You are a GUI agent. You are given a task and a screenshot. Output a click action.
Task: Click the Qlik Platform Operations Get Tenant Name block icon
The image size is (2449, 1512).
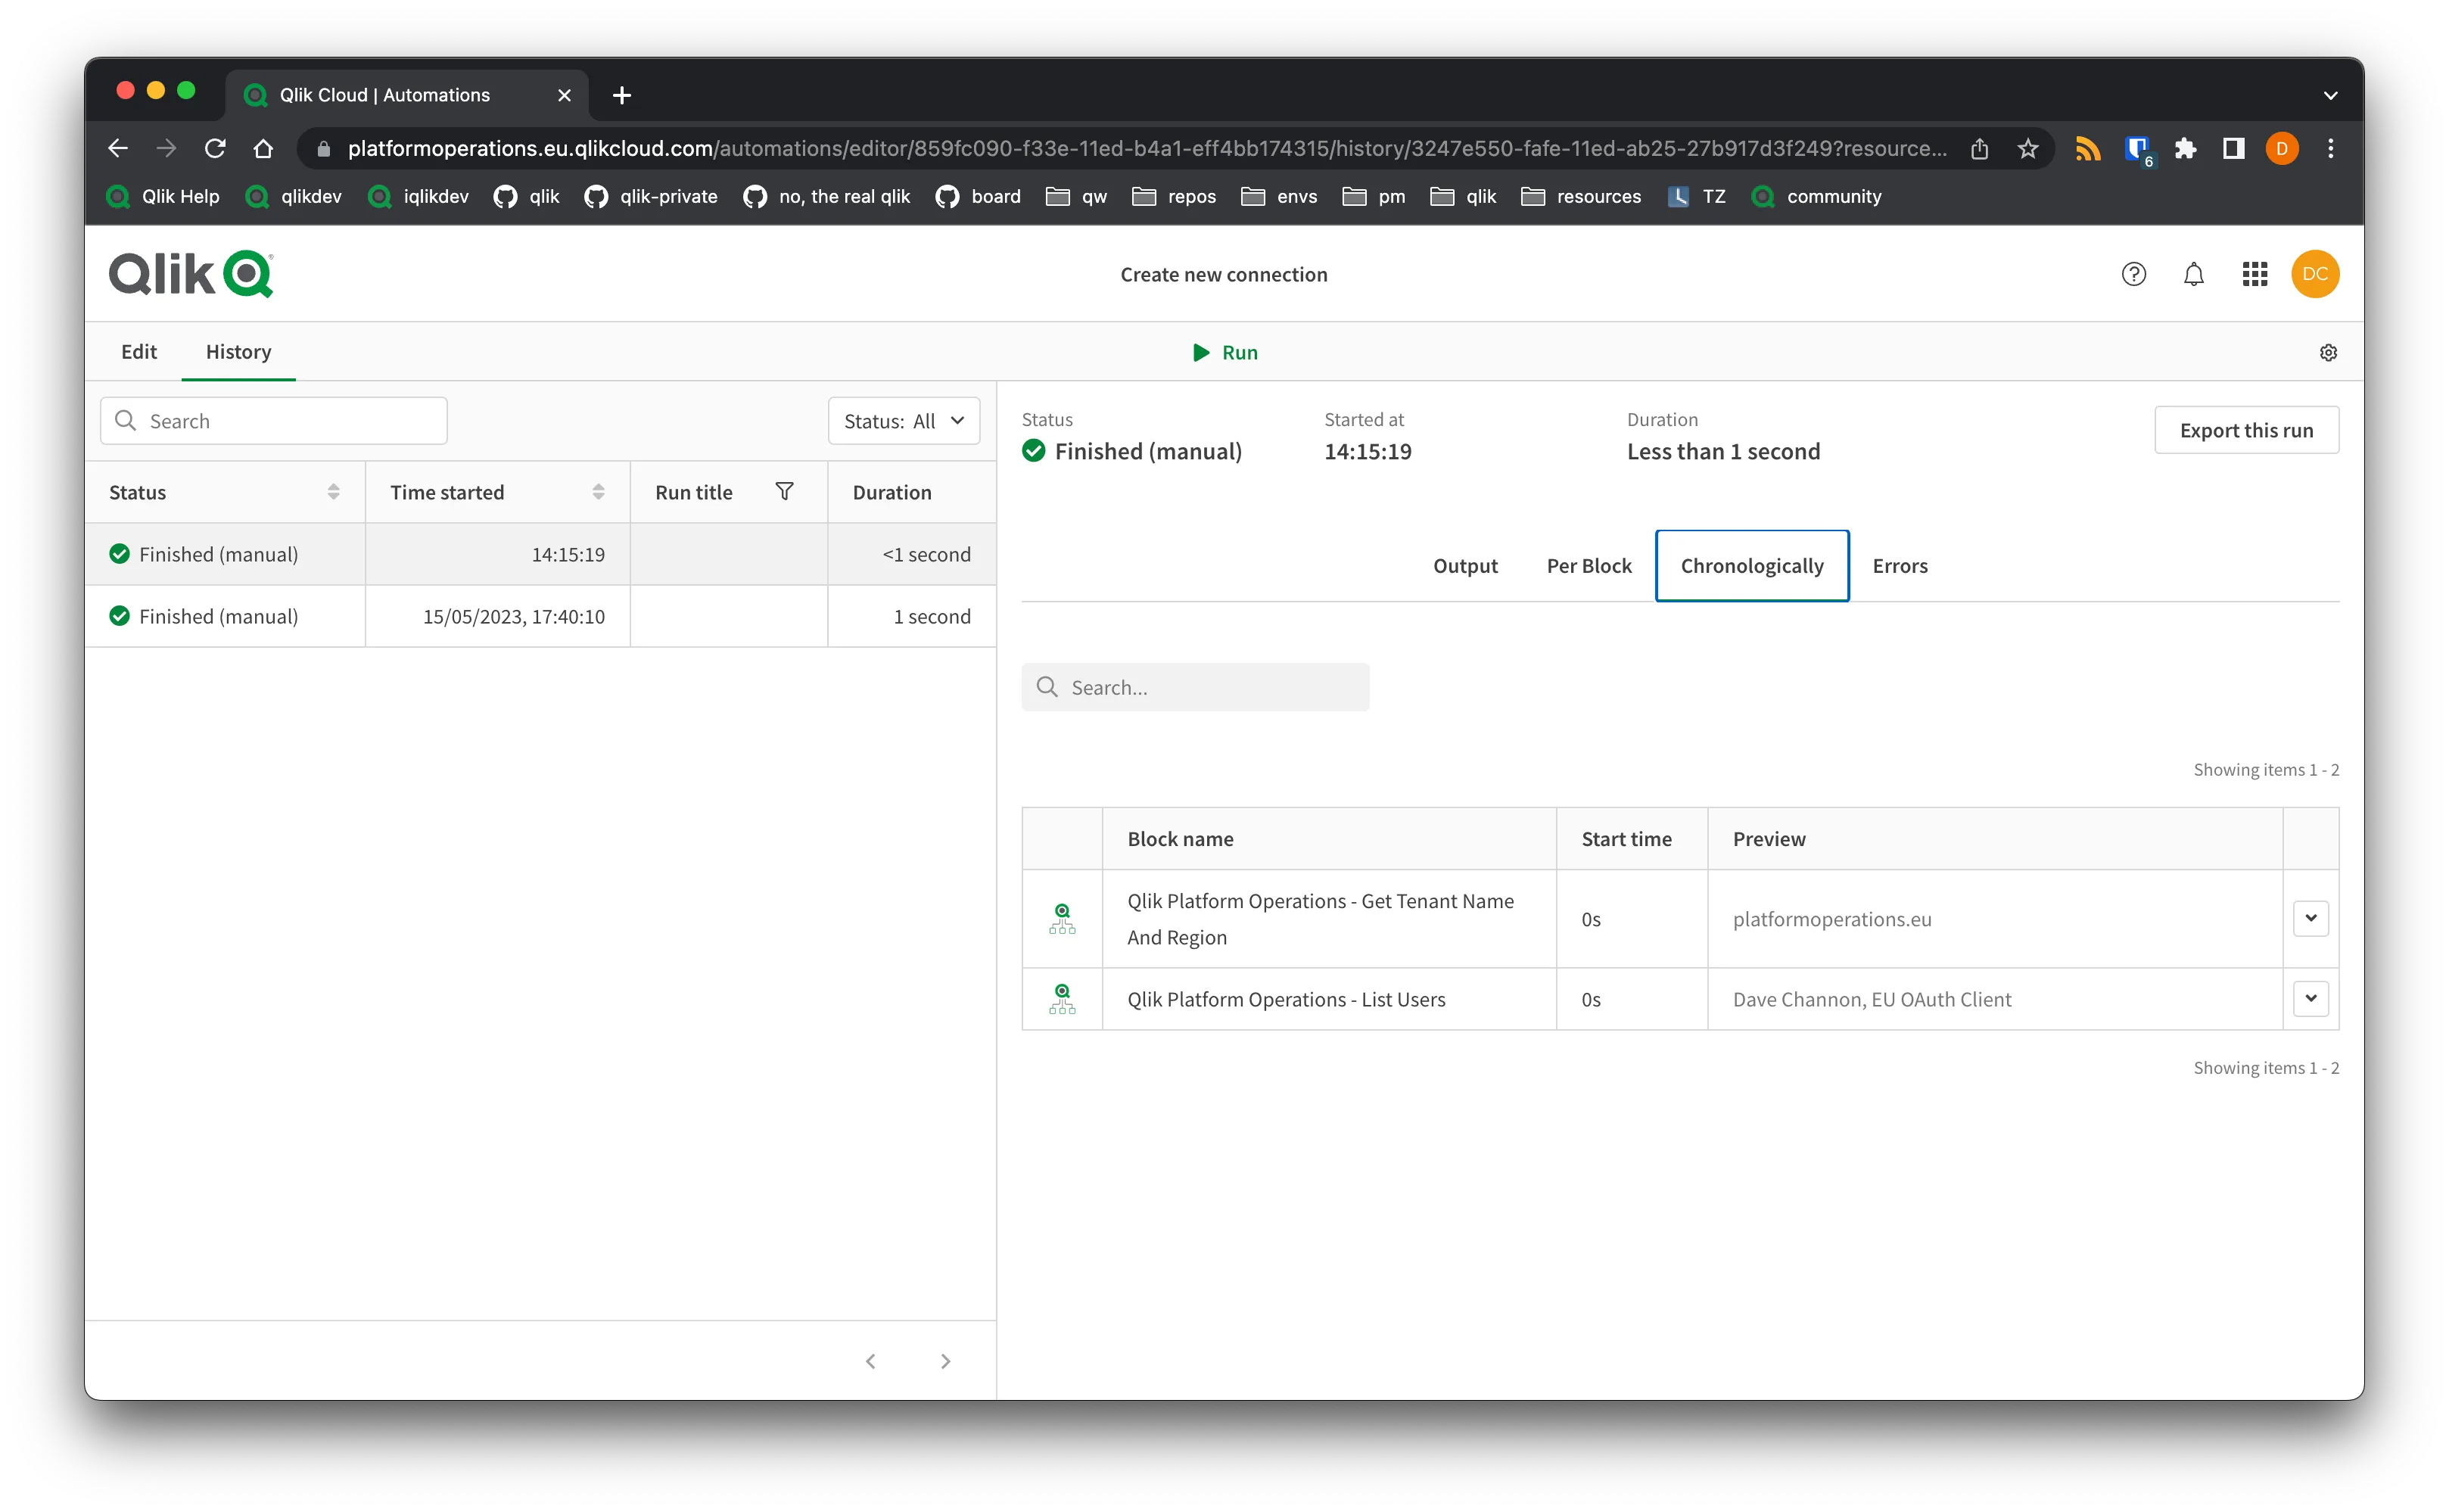click(1062, 919)
